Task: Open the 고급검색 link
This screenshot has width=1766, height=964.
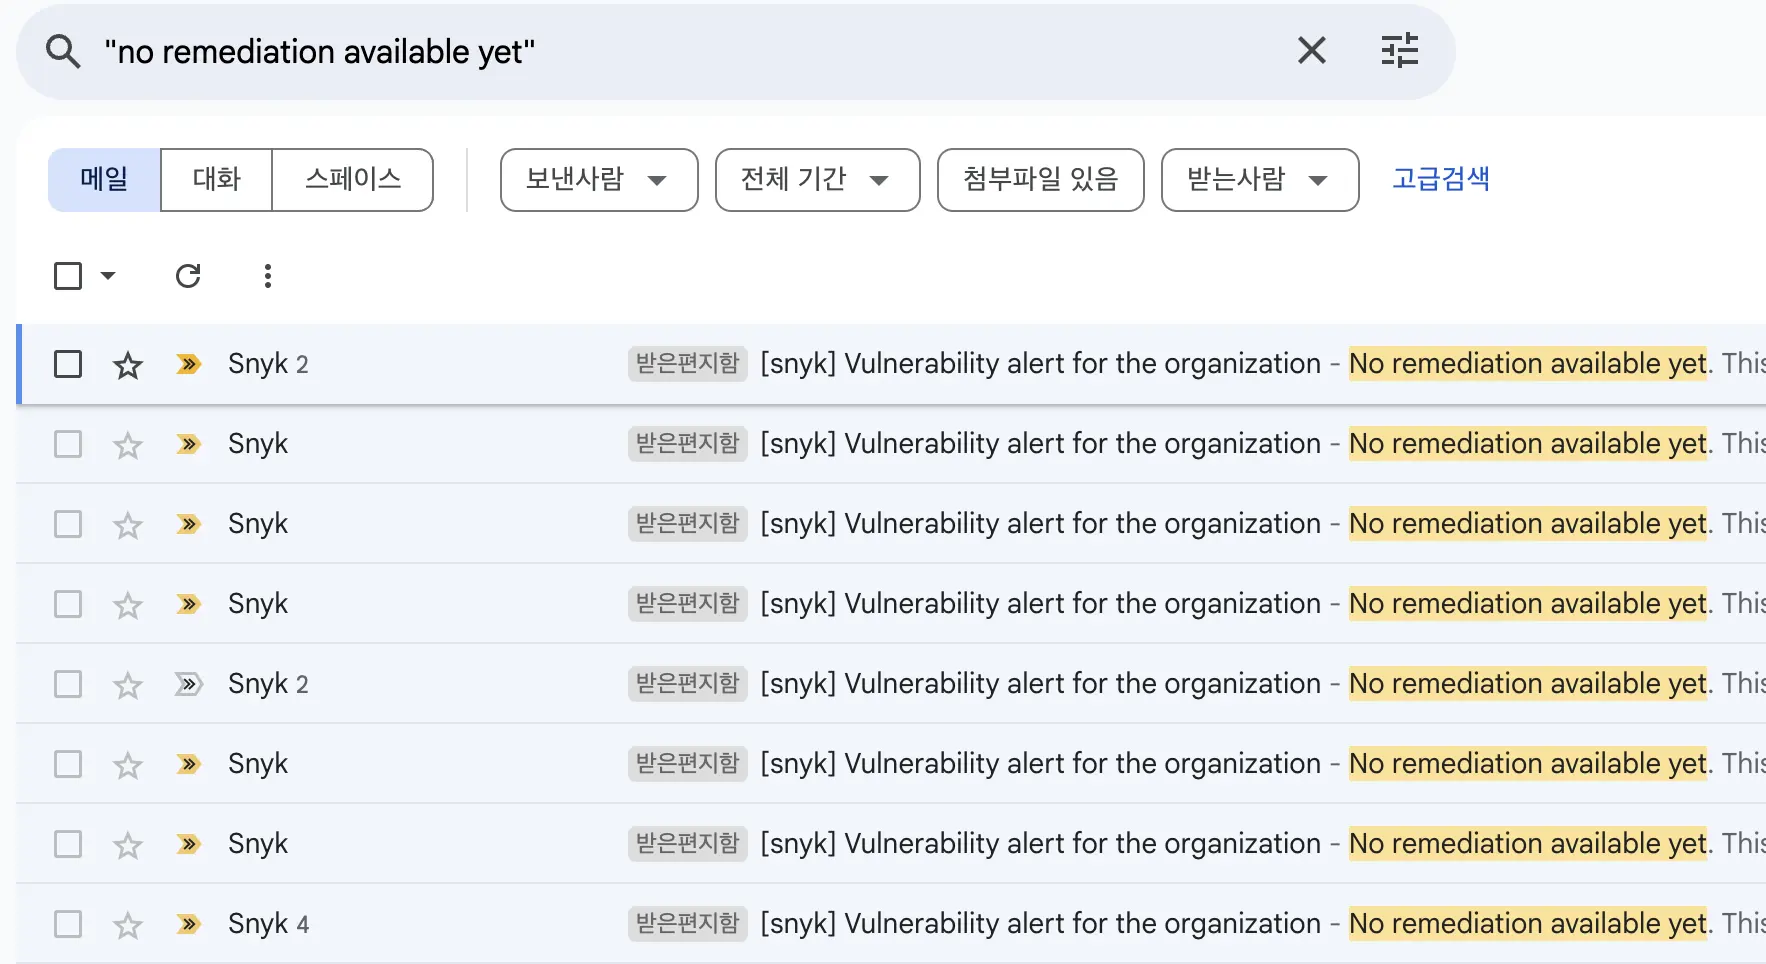Action: pyautogui.click(x=1441, y=179)
